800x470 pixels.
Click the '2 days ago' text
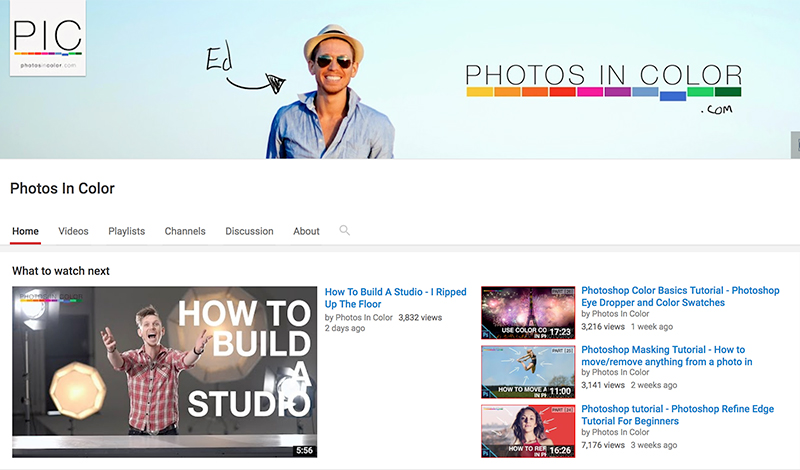(x=345, y=328)
